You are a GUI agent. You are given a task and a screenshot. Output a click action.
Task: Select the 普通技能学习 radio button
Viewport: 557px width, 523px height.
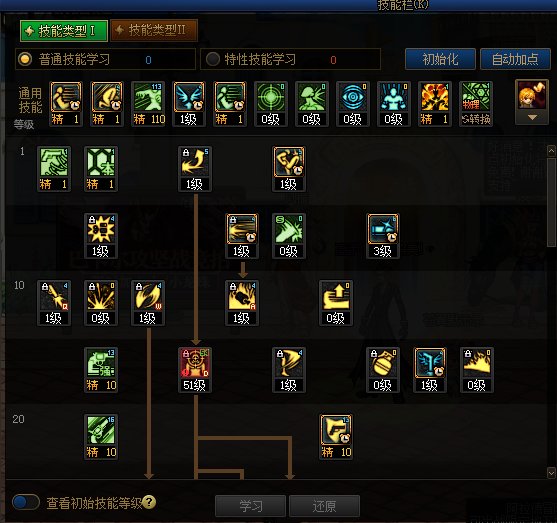[25, 59]
